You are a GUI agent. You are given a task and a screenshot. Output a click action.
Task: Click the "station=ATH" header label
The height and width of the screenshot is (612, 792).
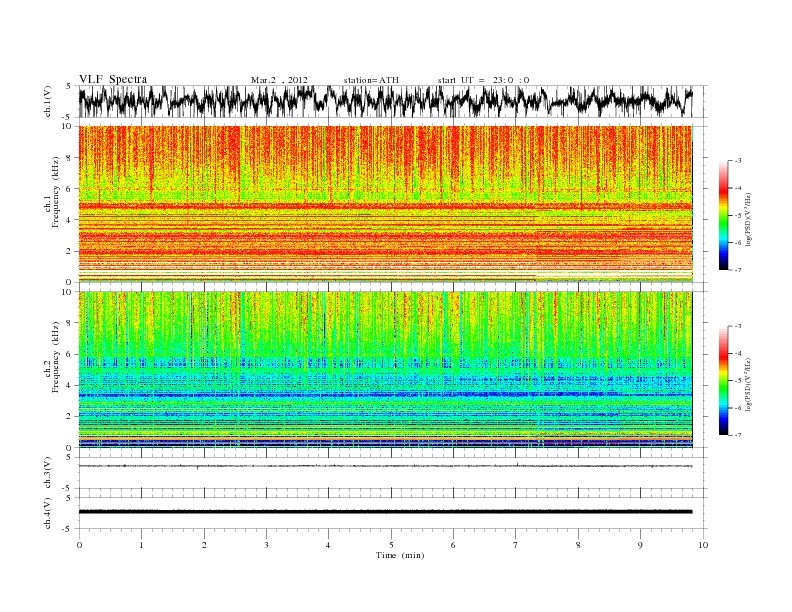pyautogui.click(x=371, y=80)
